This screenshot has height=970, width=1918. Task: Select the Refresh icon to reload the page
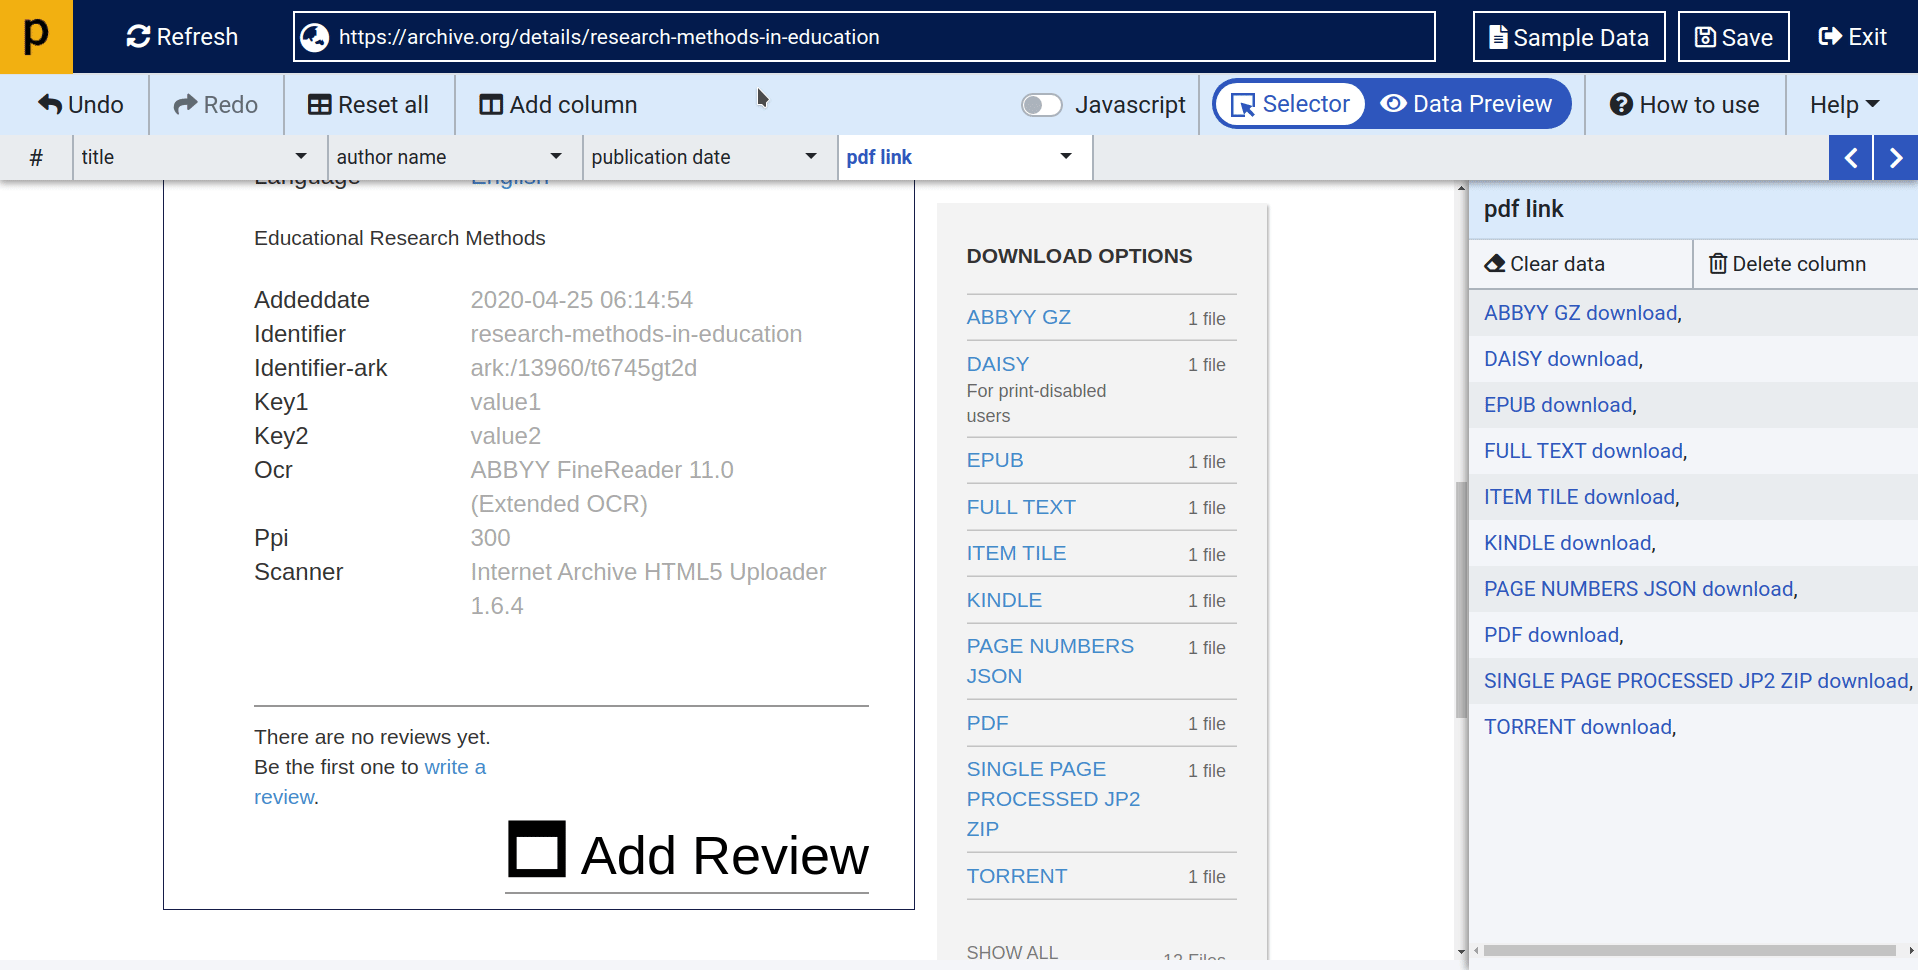point(137,36)
